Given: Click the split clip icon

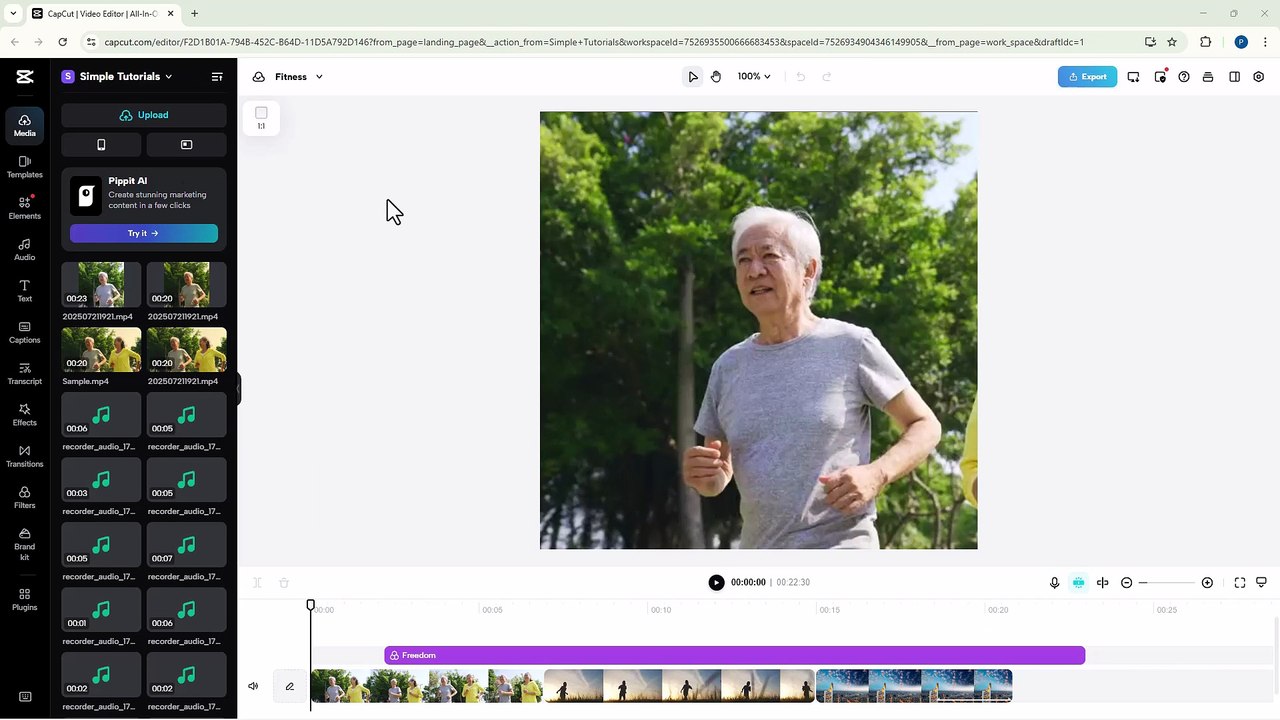Looking at the screenshot, I should (x=257, y=582).
